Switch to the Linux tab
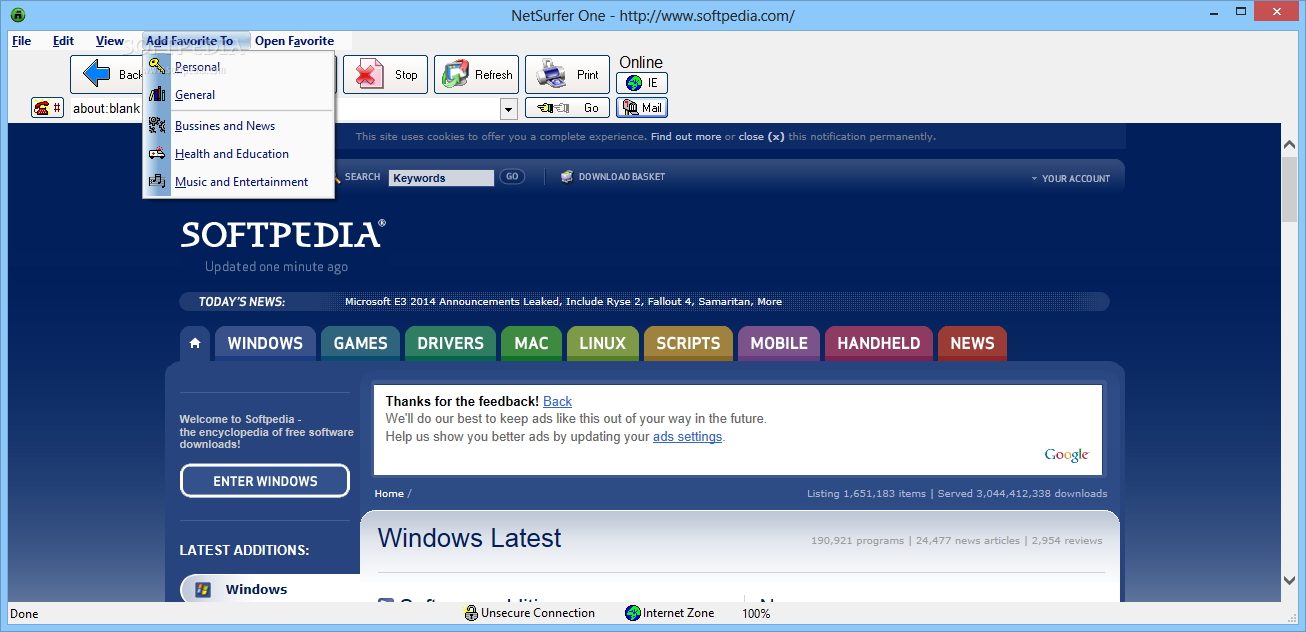Image resolution: width=1306 pixels, height=632 pixels. [603, 343]
